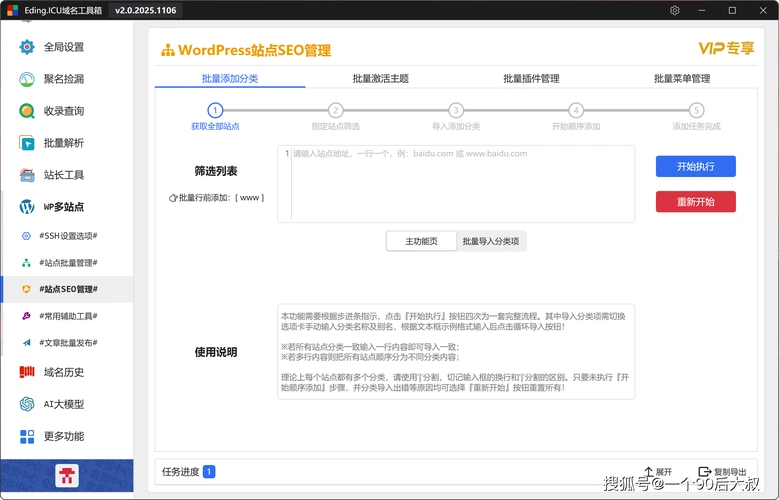
Task: Select step 2 指定站点筛选
Action: [335, 117]
